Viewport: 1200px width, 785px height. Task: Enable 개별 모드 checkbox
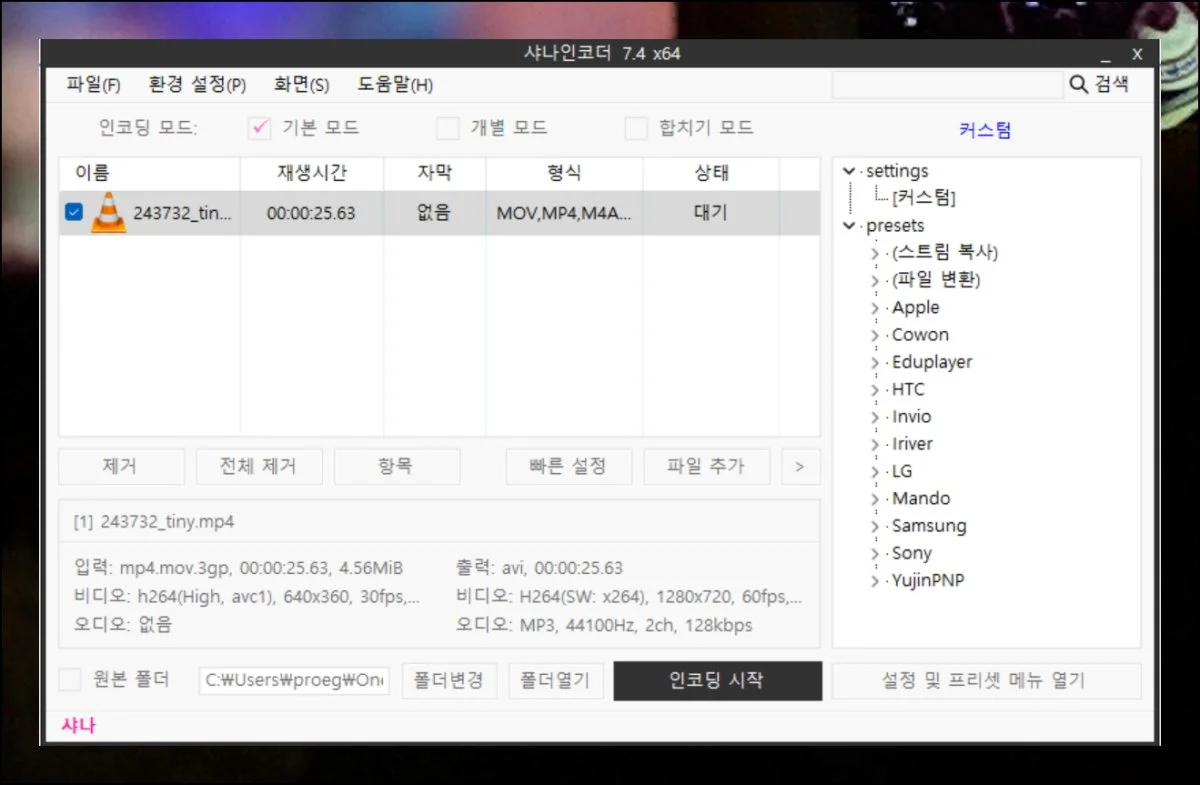(448, 128)
